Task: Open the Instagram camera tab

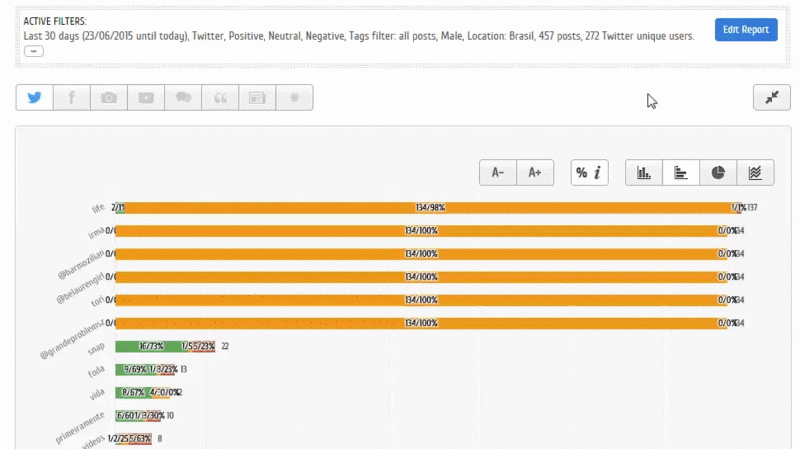Action: (x=109, y=97)
